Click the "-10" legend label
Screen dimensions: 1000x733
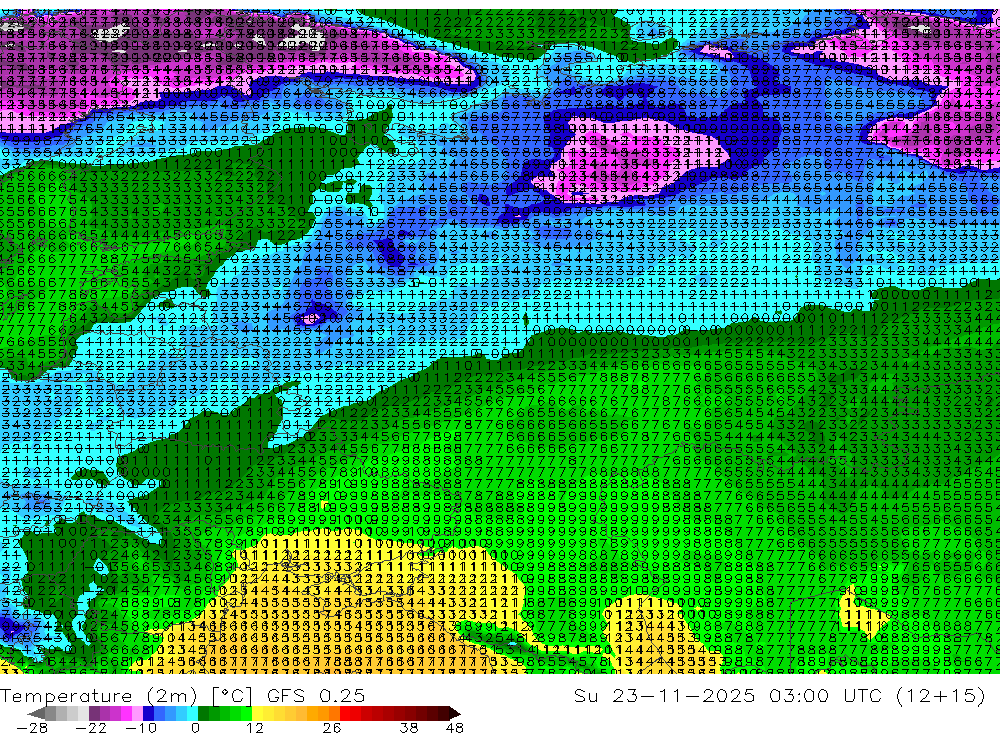(x=141, y=728)
